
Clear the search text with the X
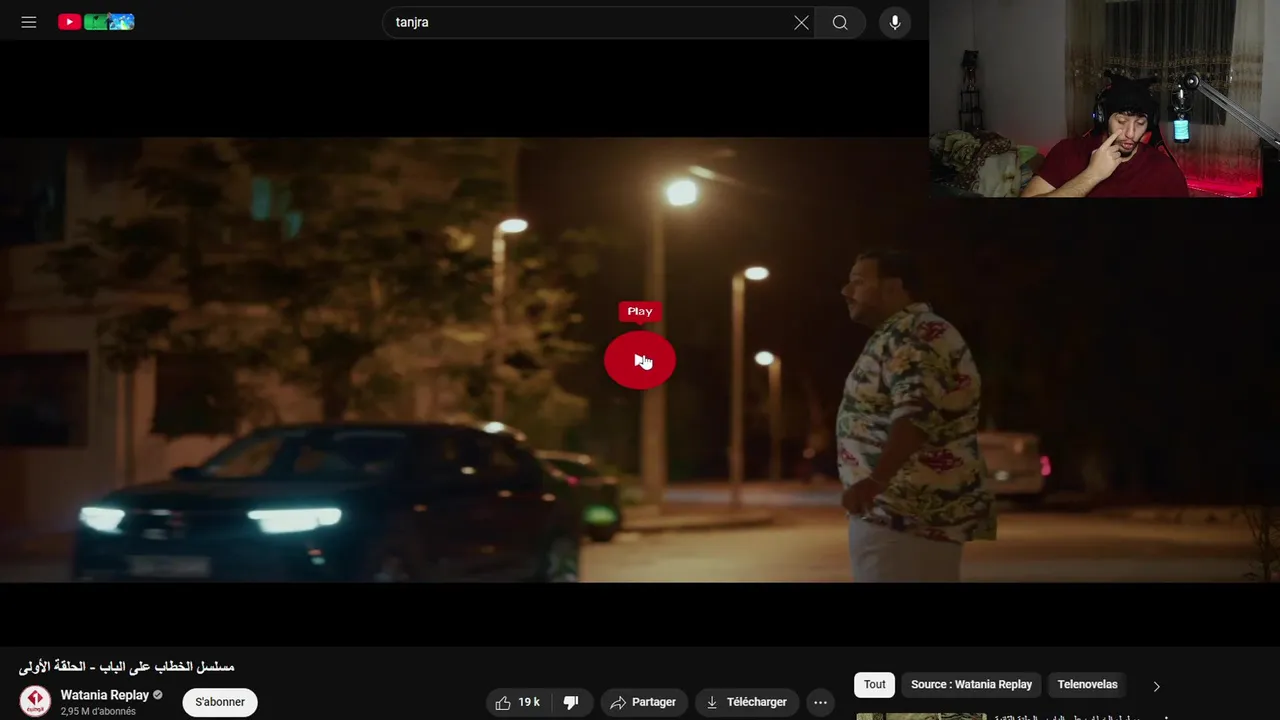point(801,22)
